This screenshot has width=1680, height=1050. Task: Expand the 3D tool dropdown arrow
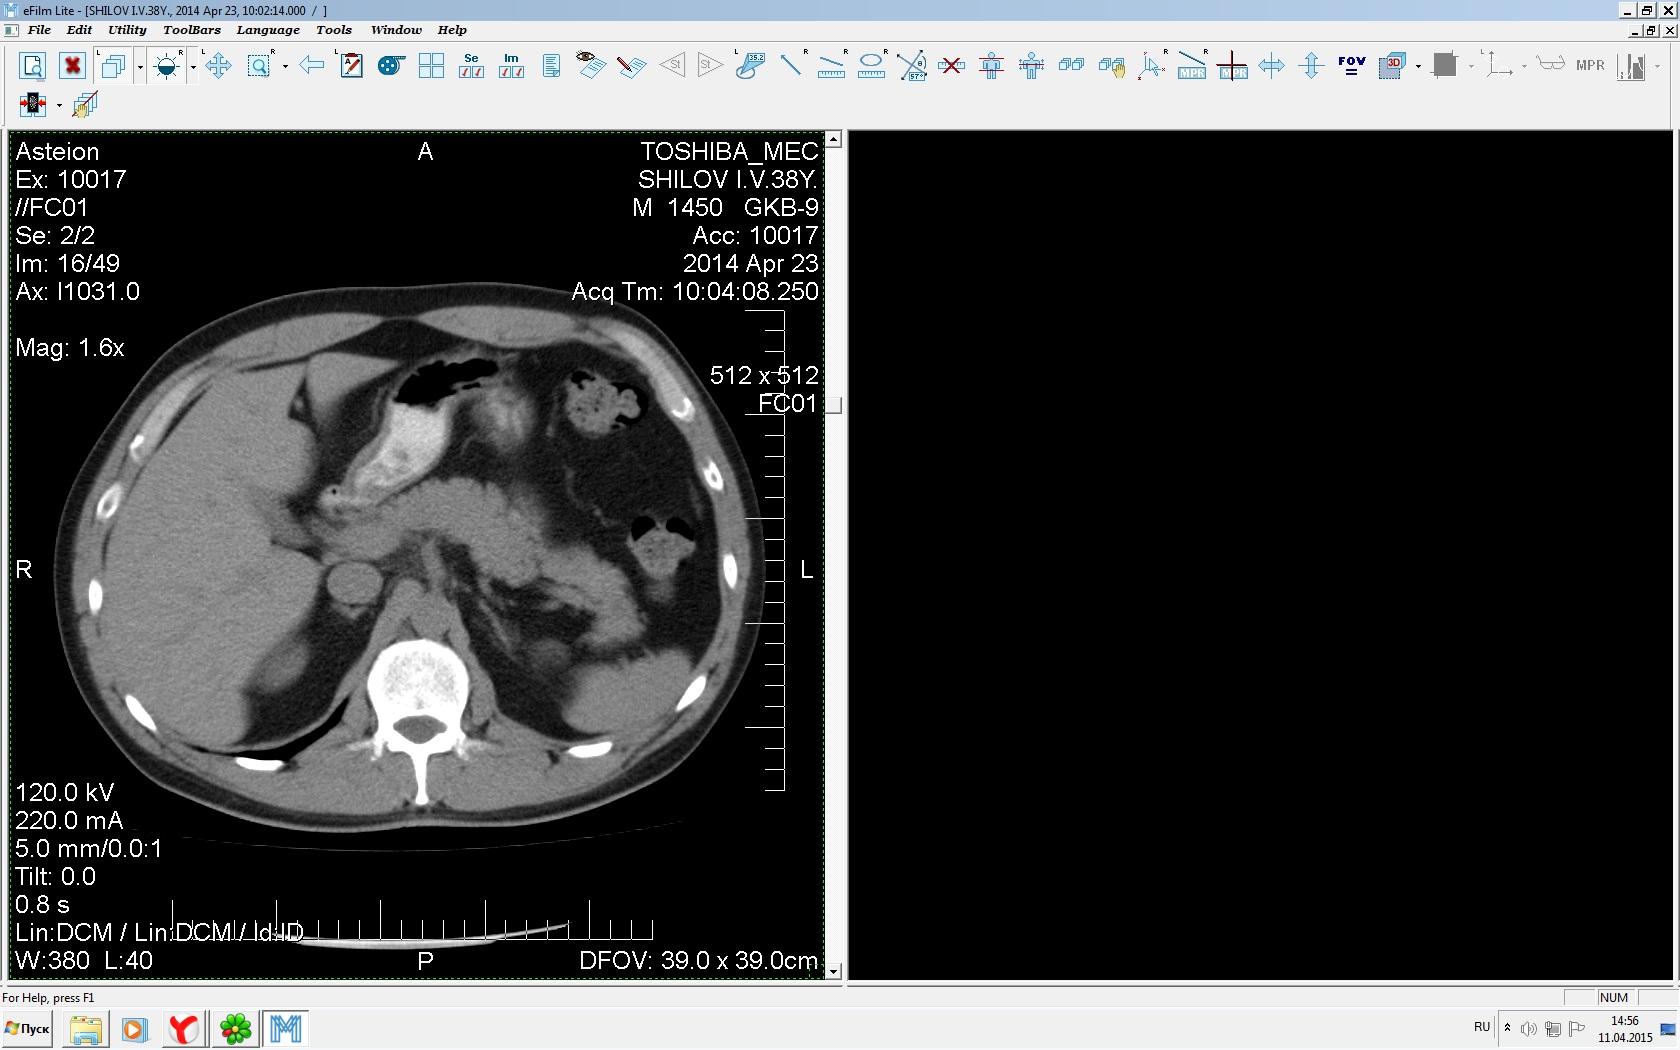1418,67
